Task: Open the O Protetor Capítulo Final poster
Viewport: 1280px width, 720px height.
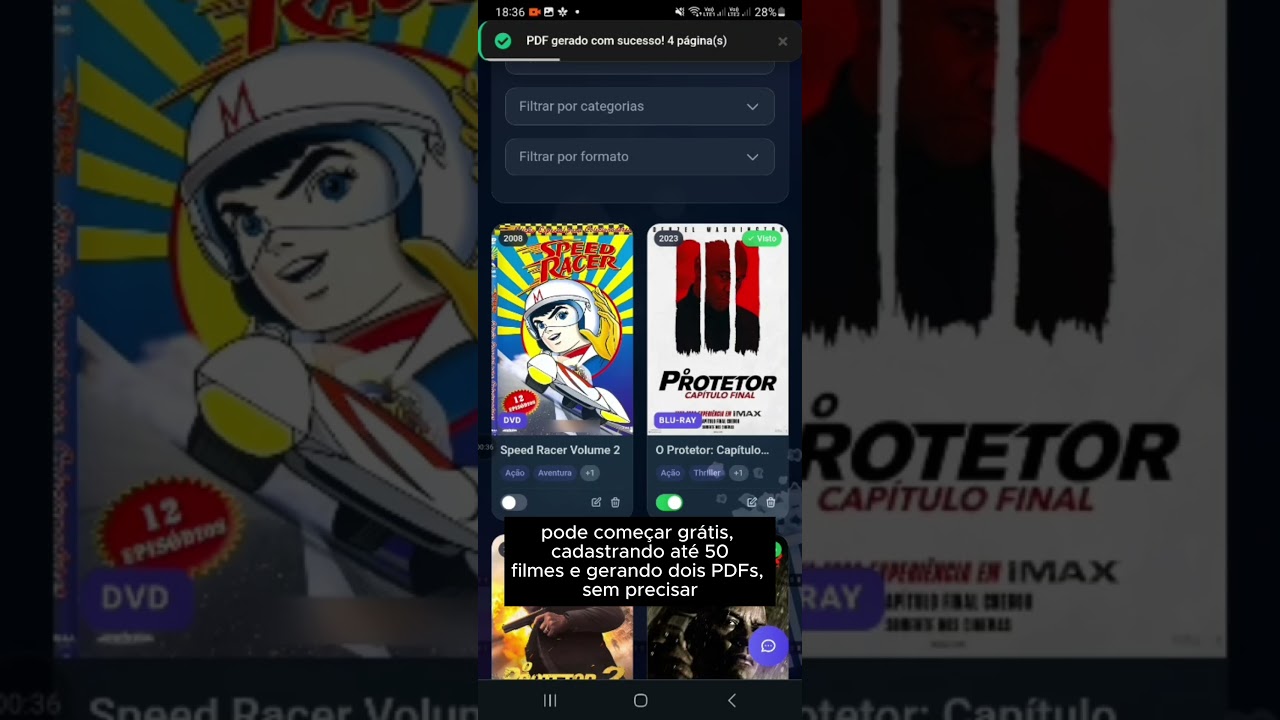Action: pyautogui.click(x=718, y=330)
